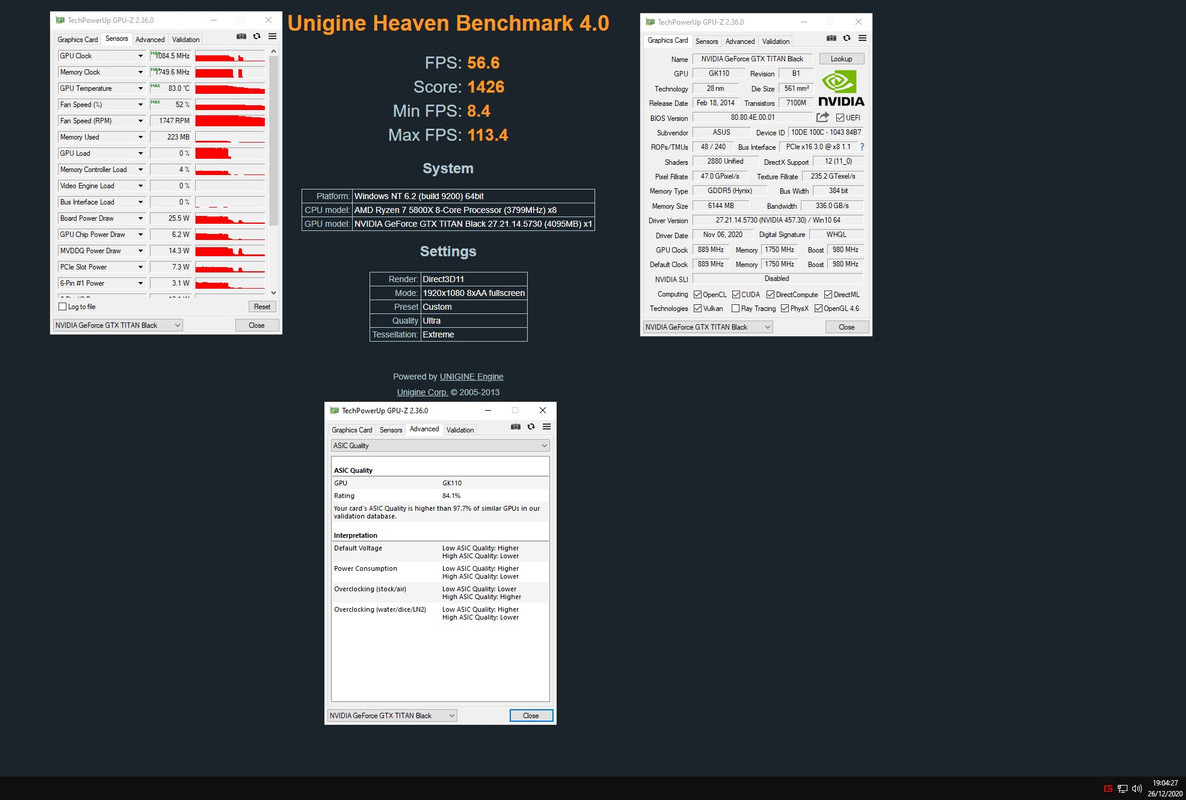
Task: Open the Unigine Corp. link
Action: point(422,392)
